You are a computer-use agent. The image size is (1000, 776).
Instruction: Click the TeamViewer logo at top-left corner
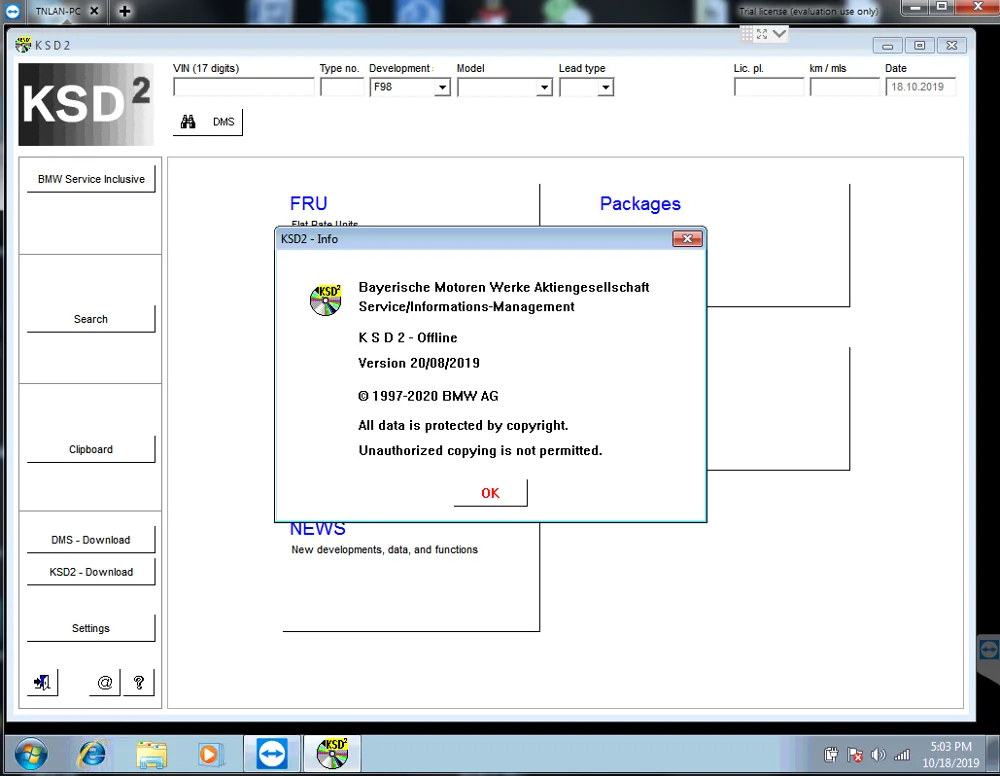[x=12, y=11]
